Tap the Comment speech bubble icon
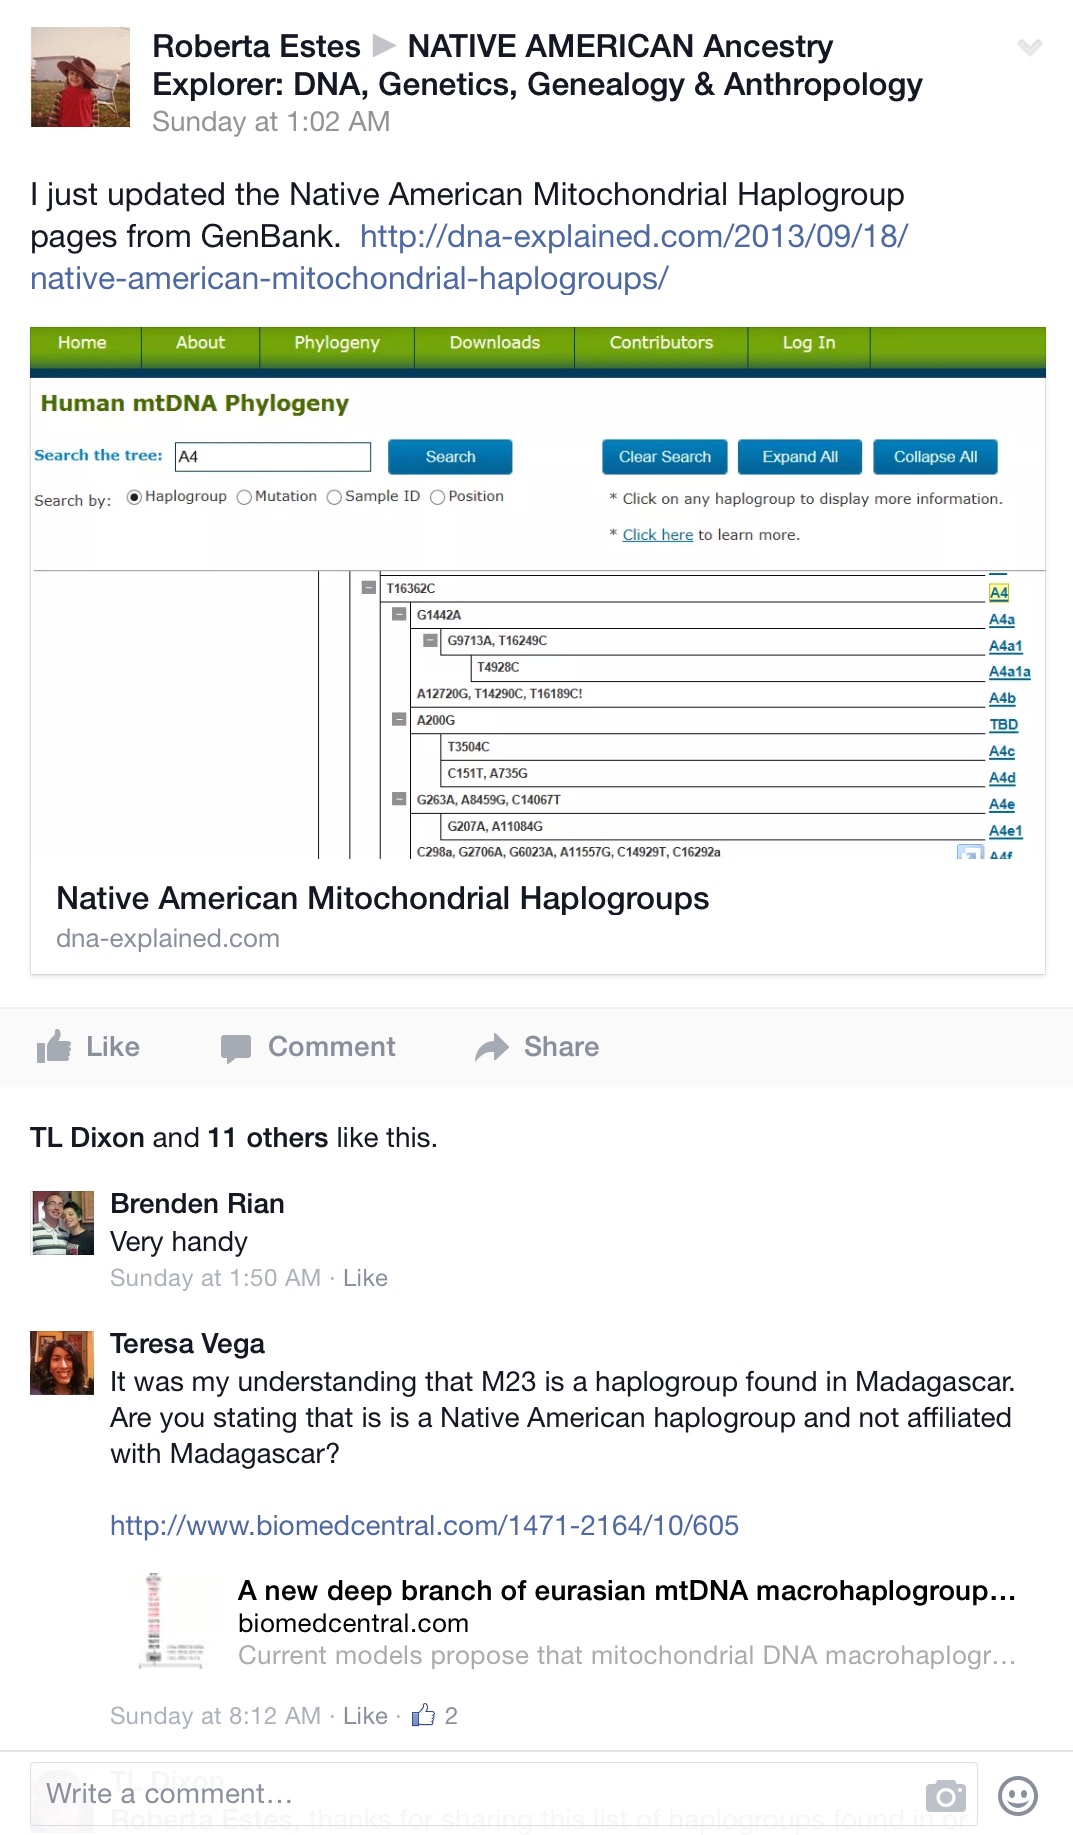This screenshot has width=1073, height=1835. (x=236, y=1048)
